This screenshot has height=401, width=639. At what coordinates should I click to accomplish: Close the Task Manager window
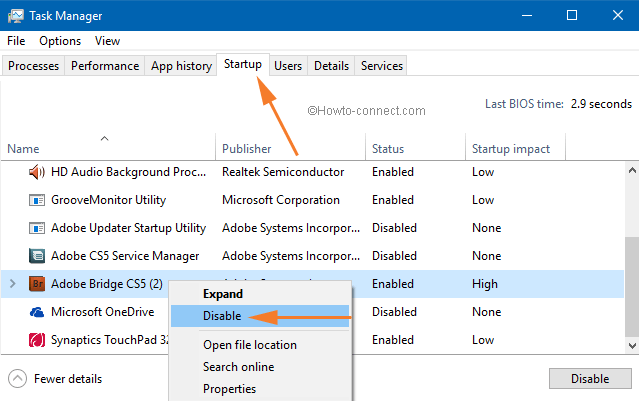click(x=617, y=15)
